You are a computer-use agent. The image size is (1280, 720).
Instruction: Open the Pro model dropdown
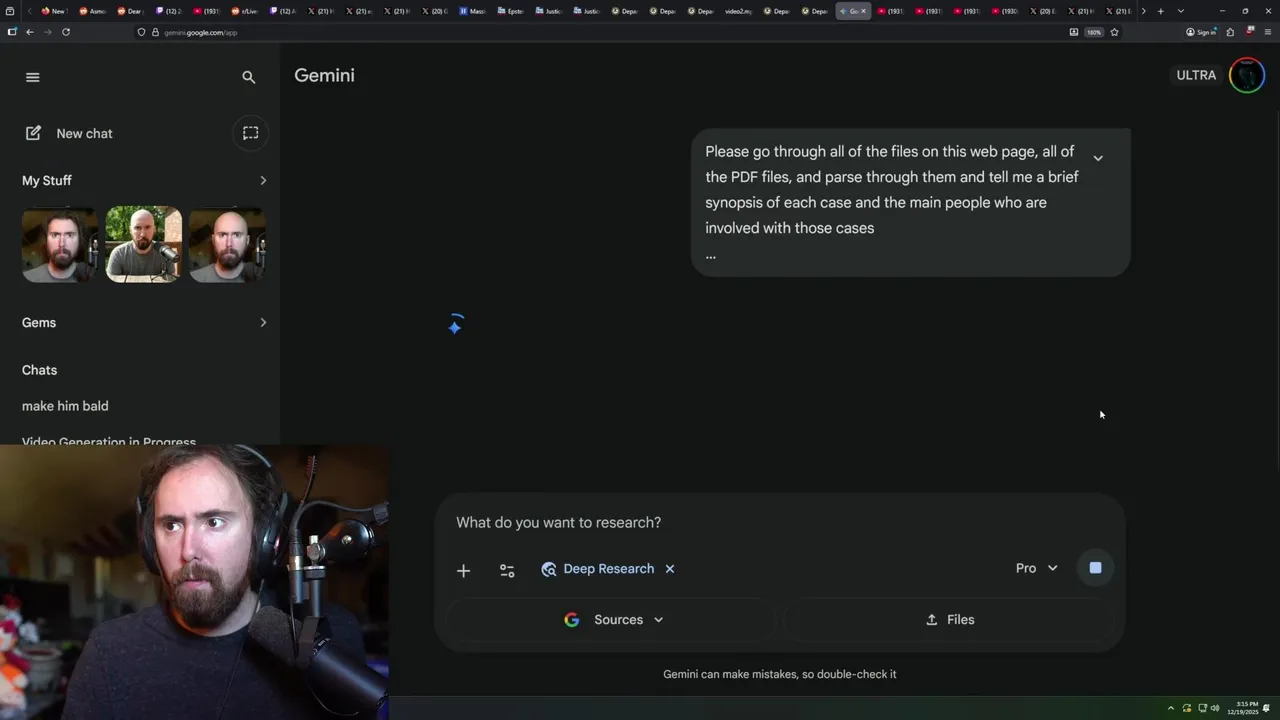(x=1036, y=568)
